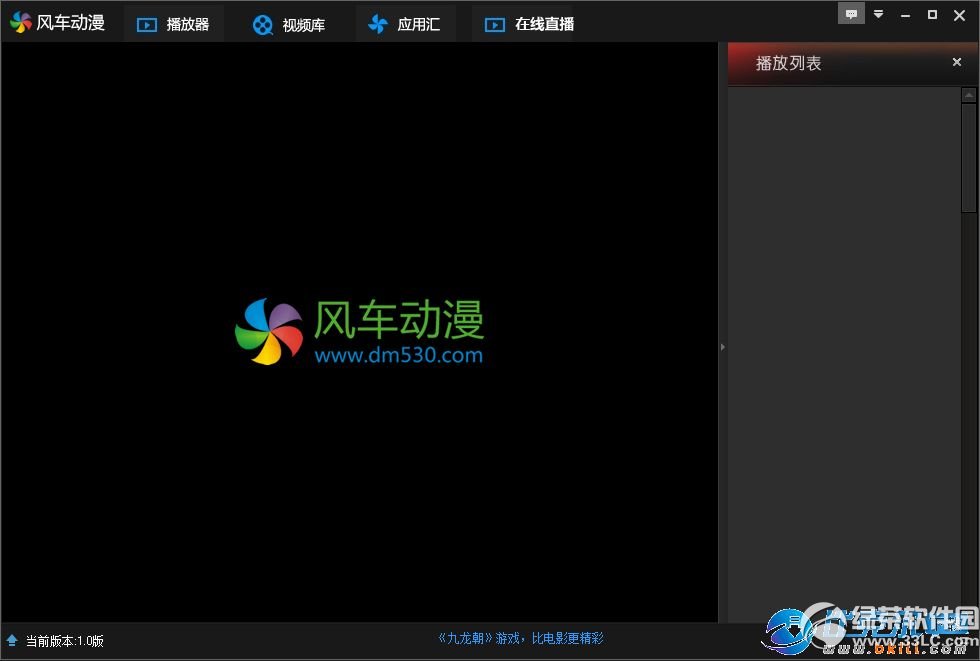Click the 播放列表 panel title
This screenshot has width=980, height=661.
coord(788,63)
